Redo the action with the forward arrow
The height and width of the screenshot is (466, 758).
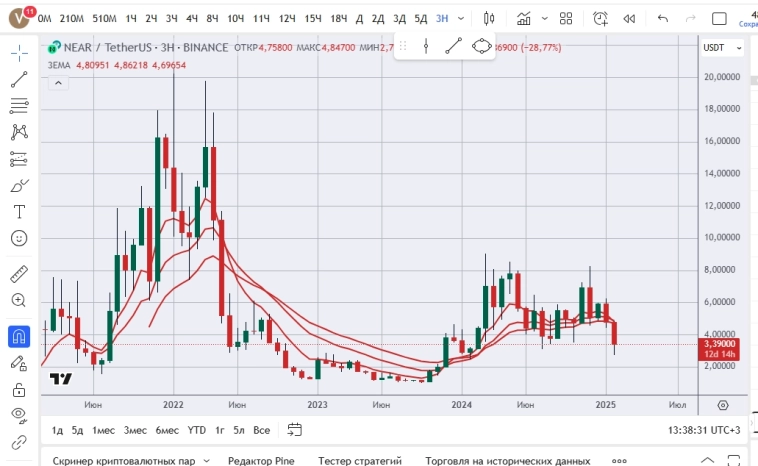690,18
